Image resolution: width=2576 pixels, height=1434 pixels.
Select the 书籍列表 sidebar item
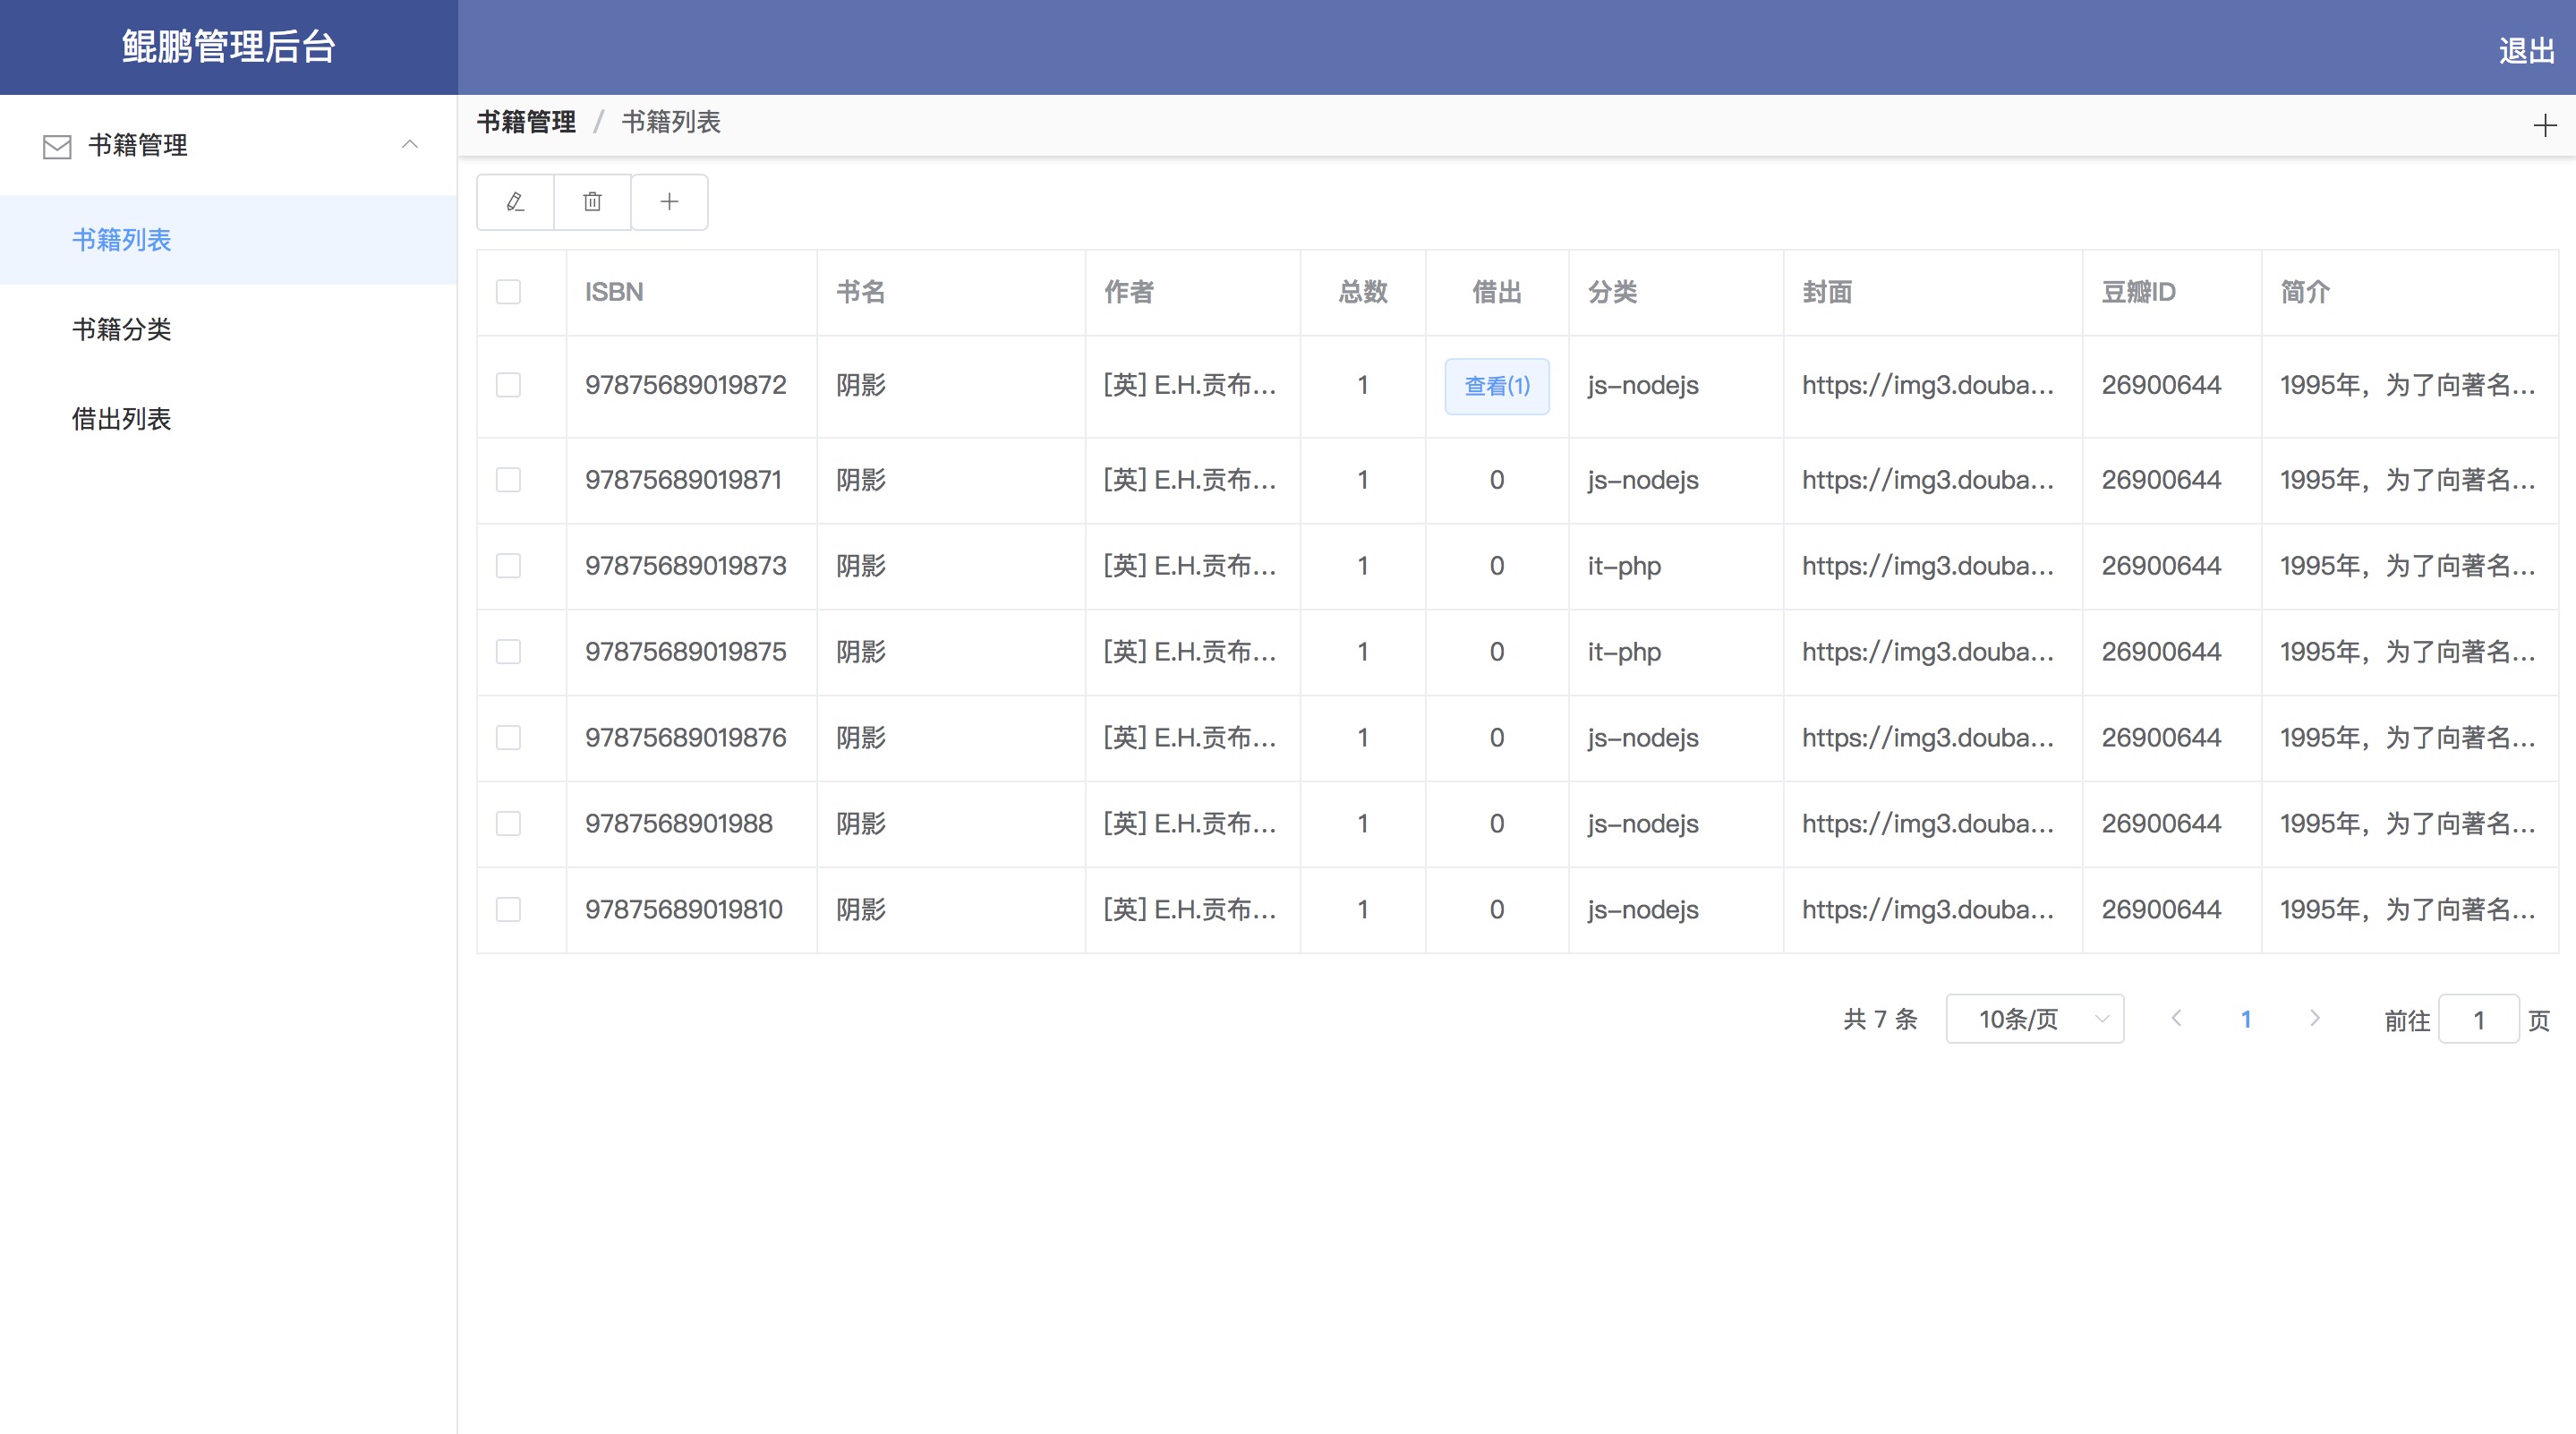tap(122, 240)
